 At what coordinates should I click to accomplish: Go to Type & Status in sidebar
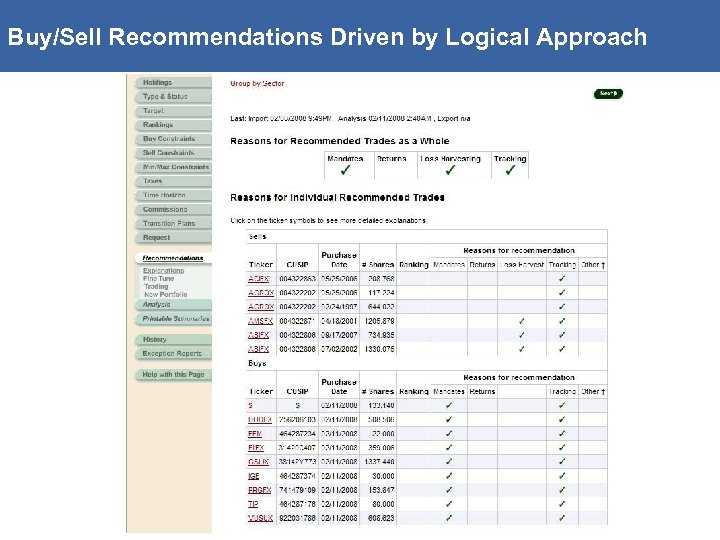(x=174, y=97)
